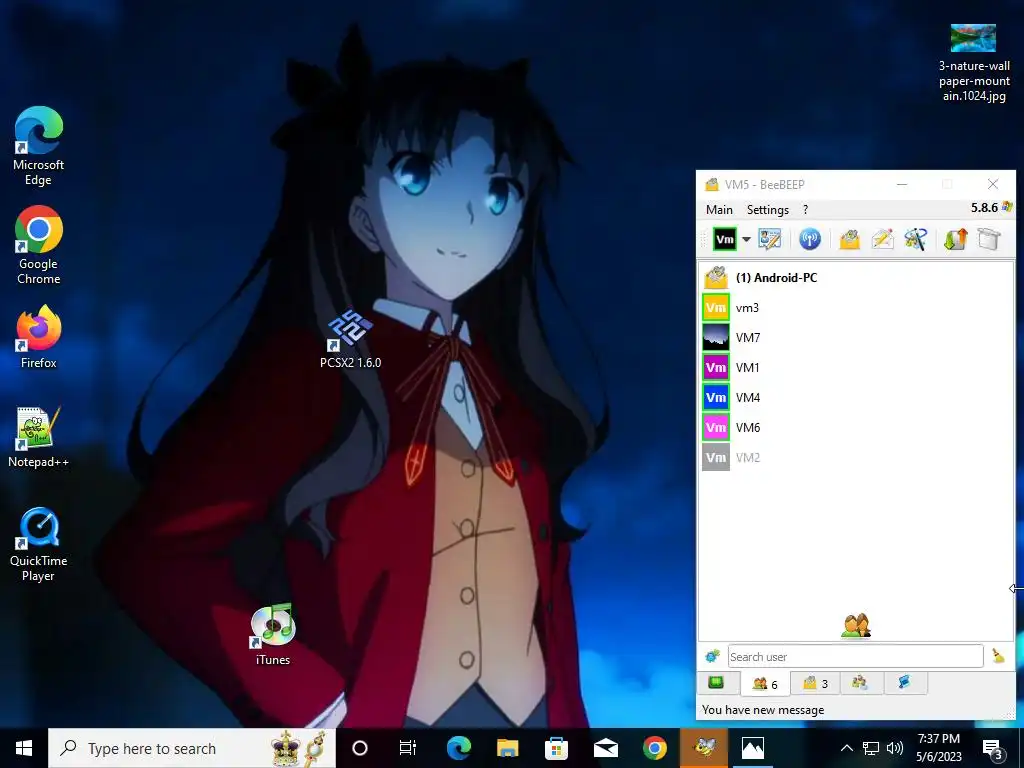
Task: Open the notification center with 3 alerts
Action: click(x=993, y=748)
